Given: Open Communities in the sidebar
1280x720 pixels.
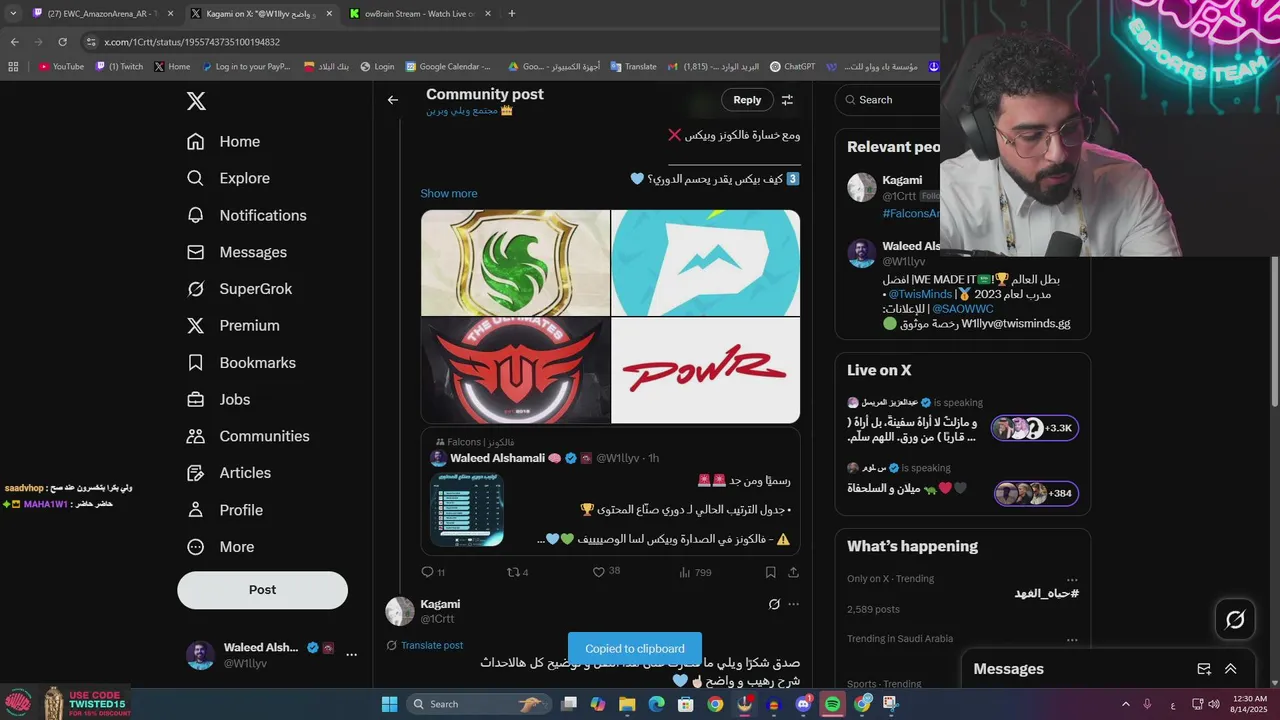Looking at the screenshot, I should 248,436.
